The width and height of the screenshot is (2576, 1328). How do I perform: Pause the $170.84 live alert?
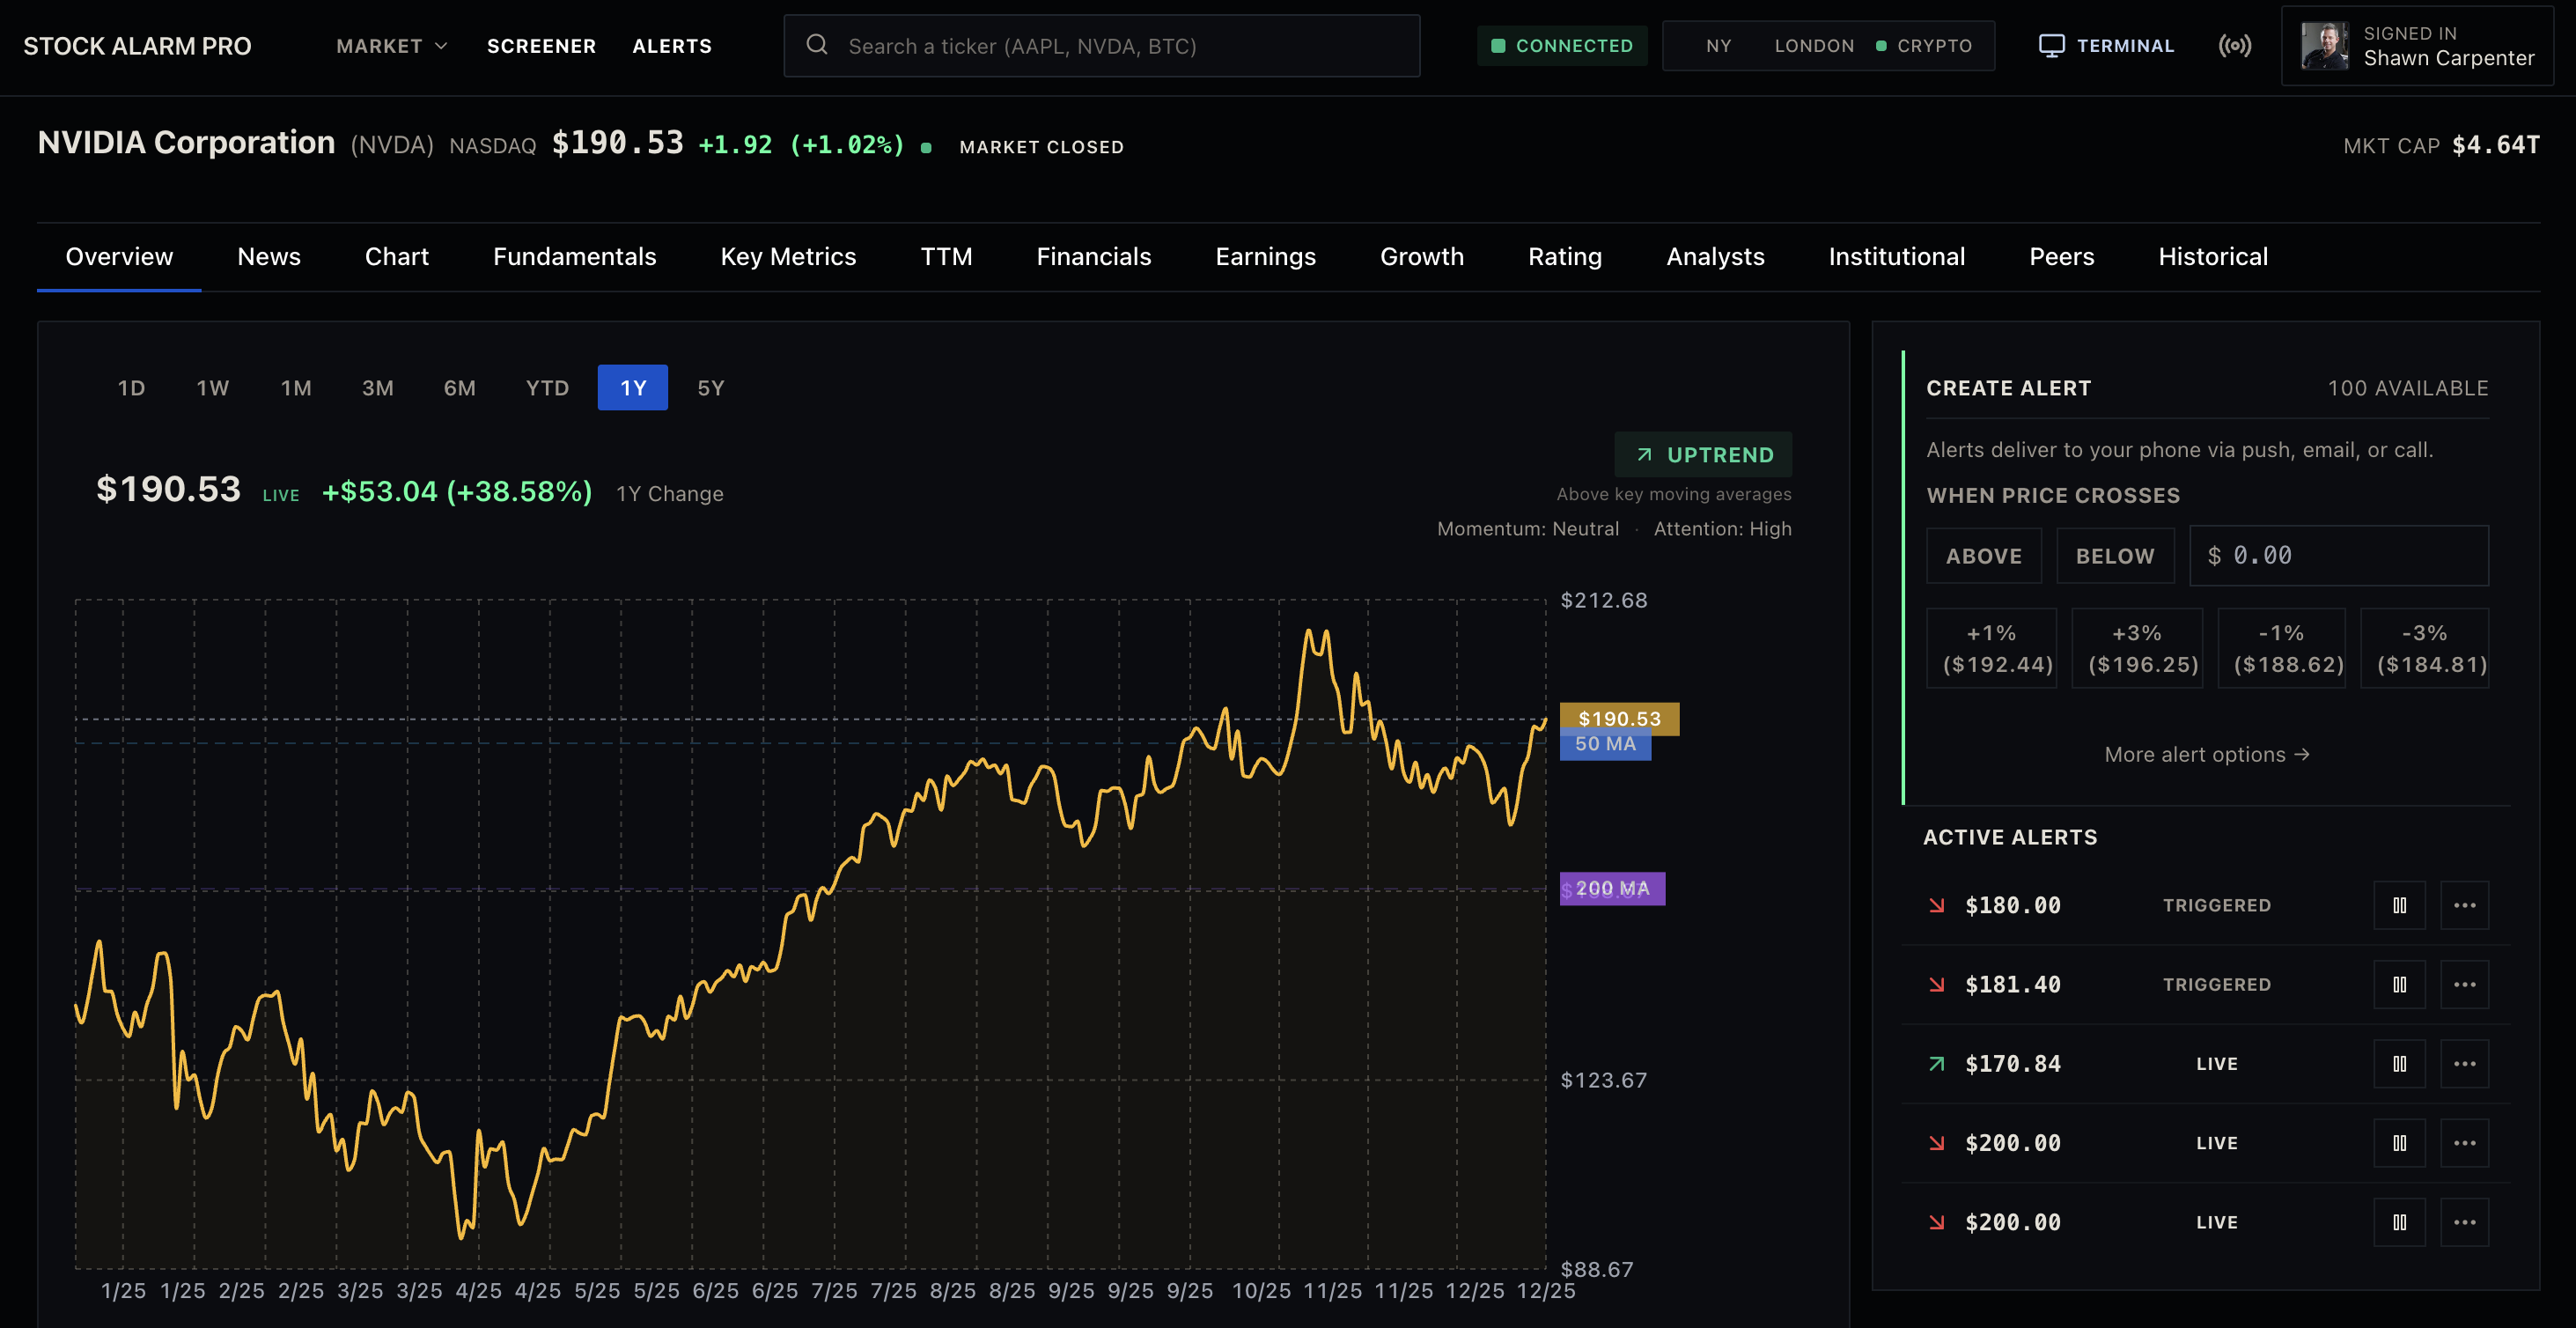point(2399,1063)
